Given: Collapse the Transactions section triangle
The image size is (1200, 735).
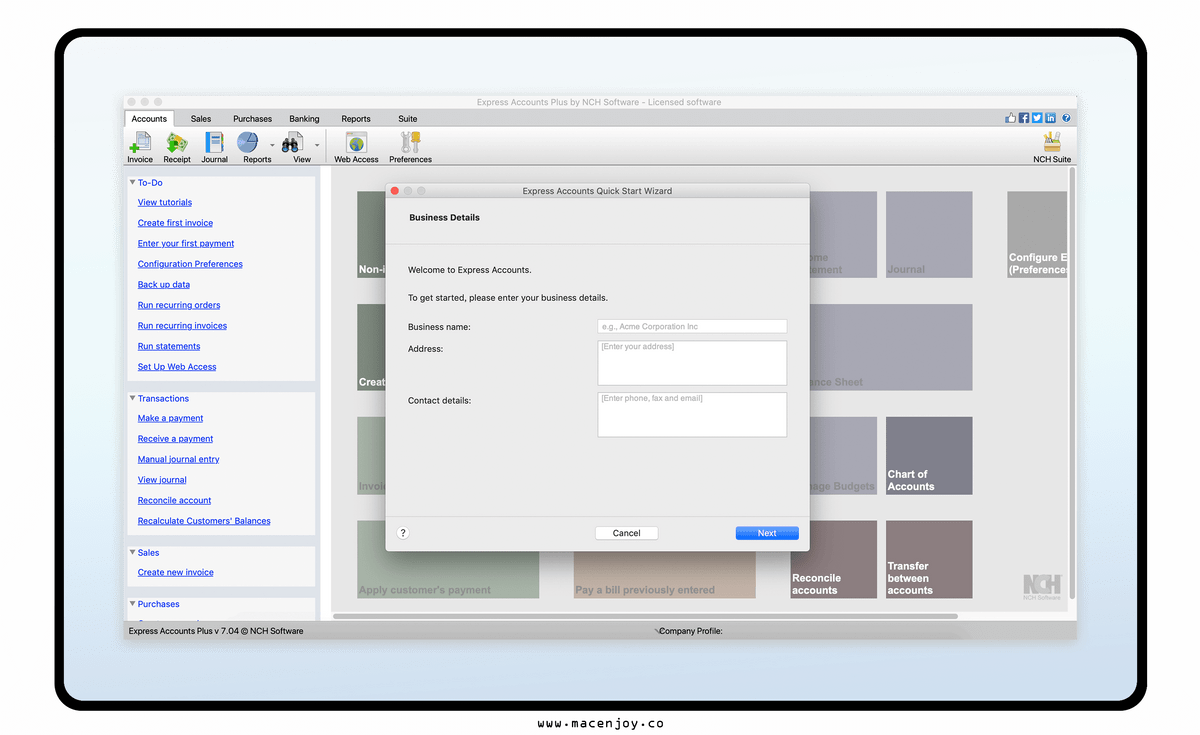Looking at the screenshot, I should [132, 398].
